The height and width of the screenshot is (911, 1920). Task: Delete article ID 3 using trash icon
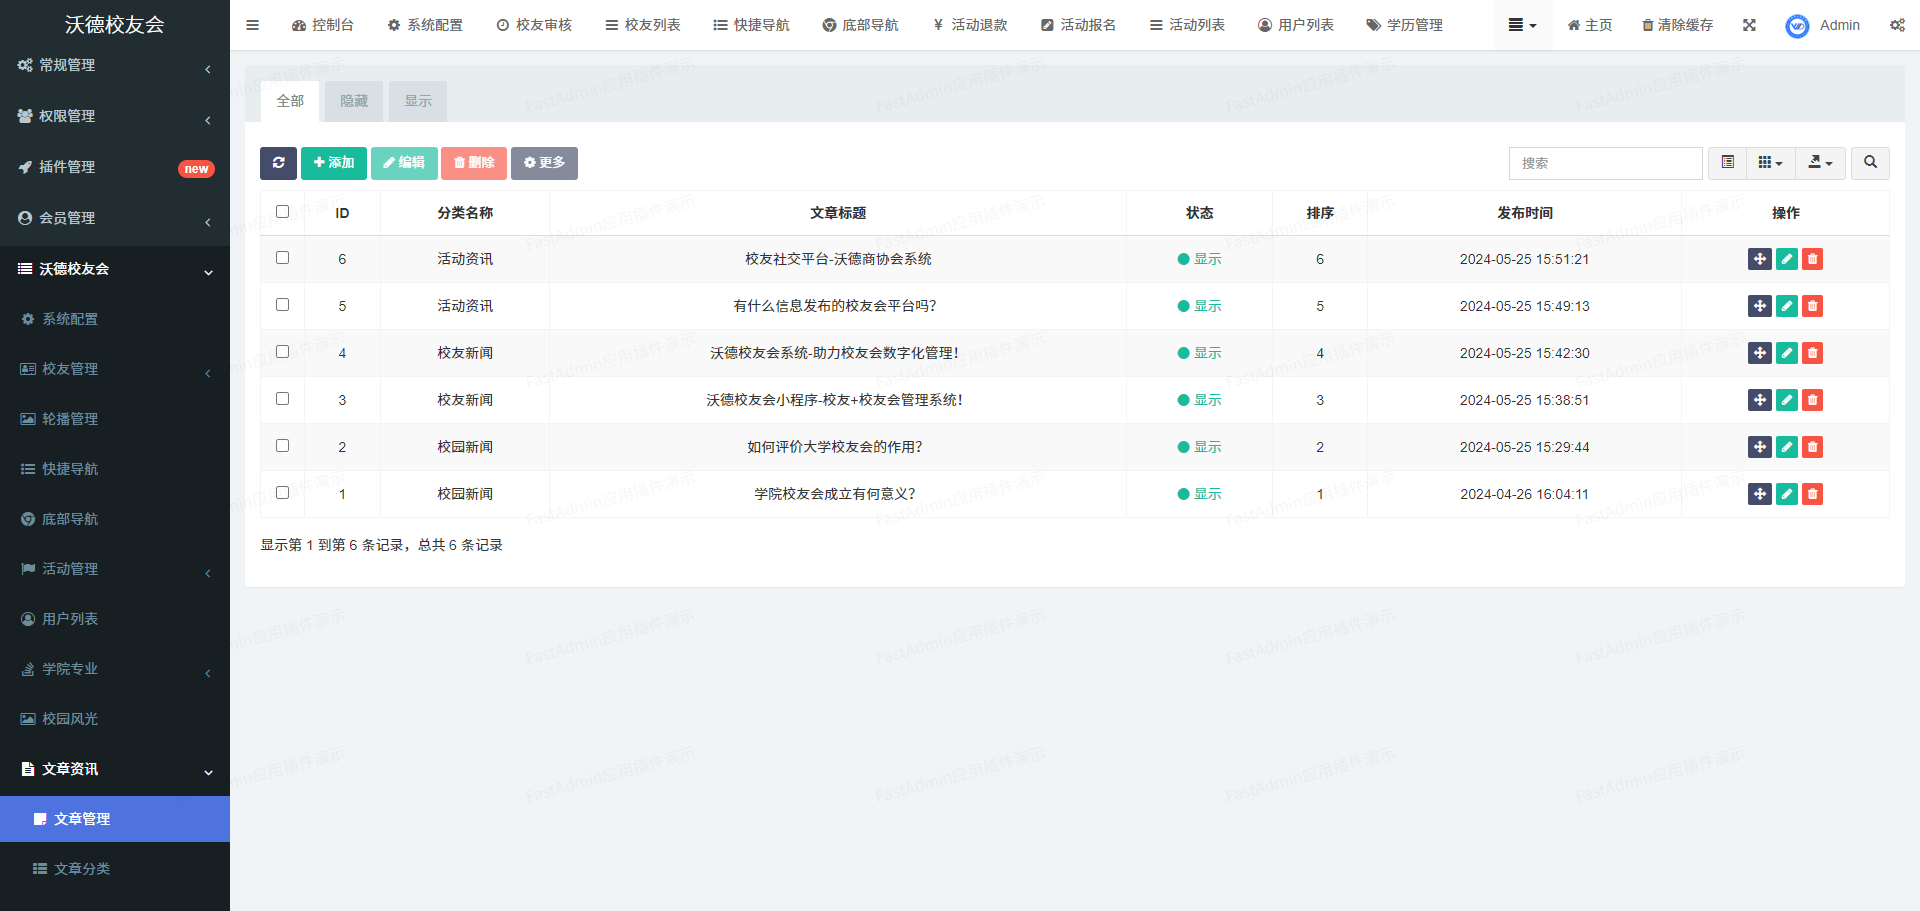1812,400
